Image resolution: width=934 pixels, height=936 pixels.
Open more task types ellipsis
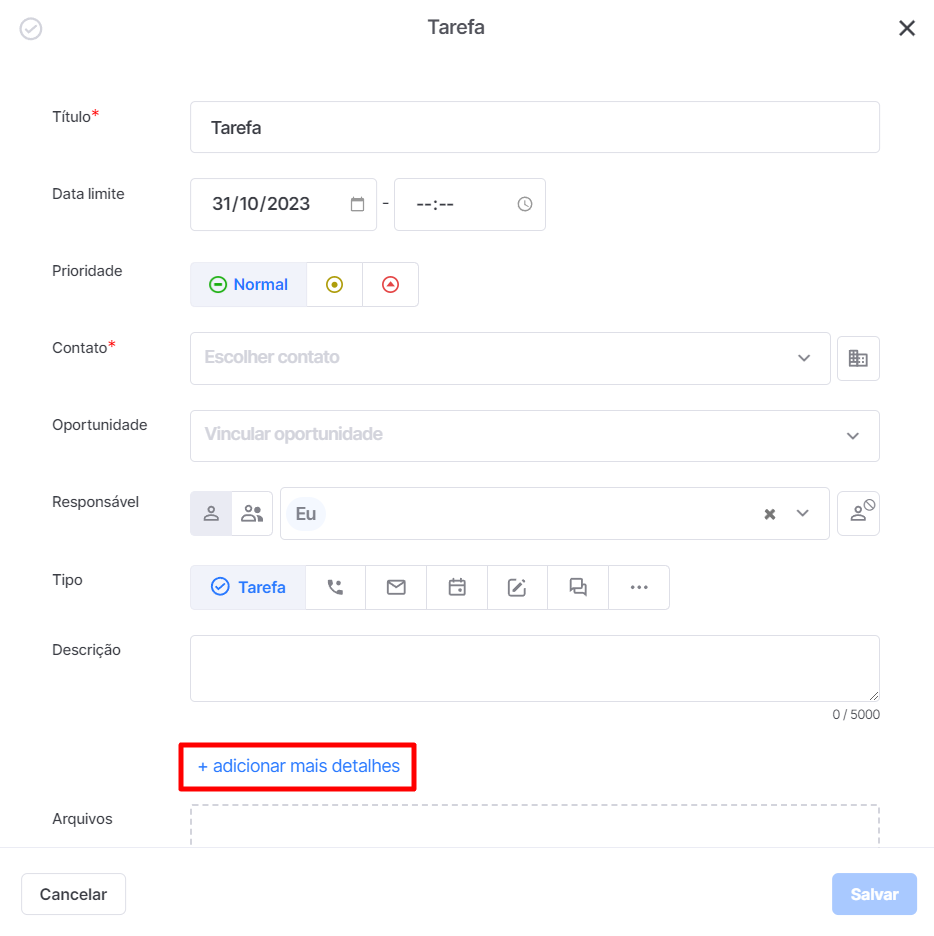click(639, 587)
